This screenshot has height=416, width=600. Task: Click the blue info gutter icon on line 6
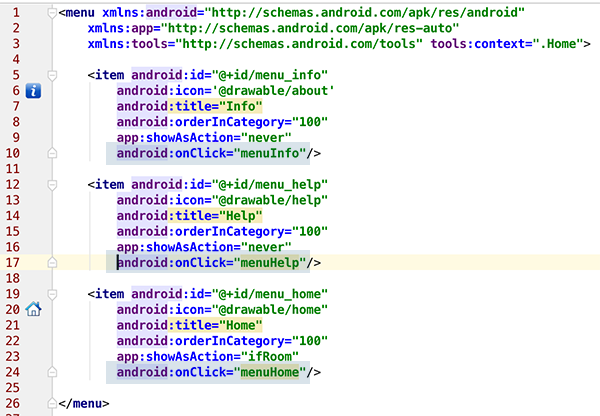[33, 91]
